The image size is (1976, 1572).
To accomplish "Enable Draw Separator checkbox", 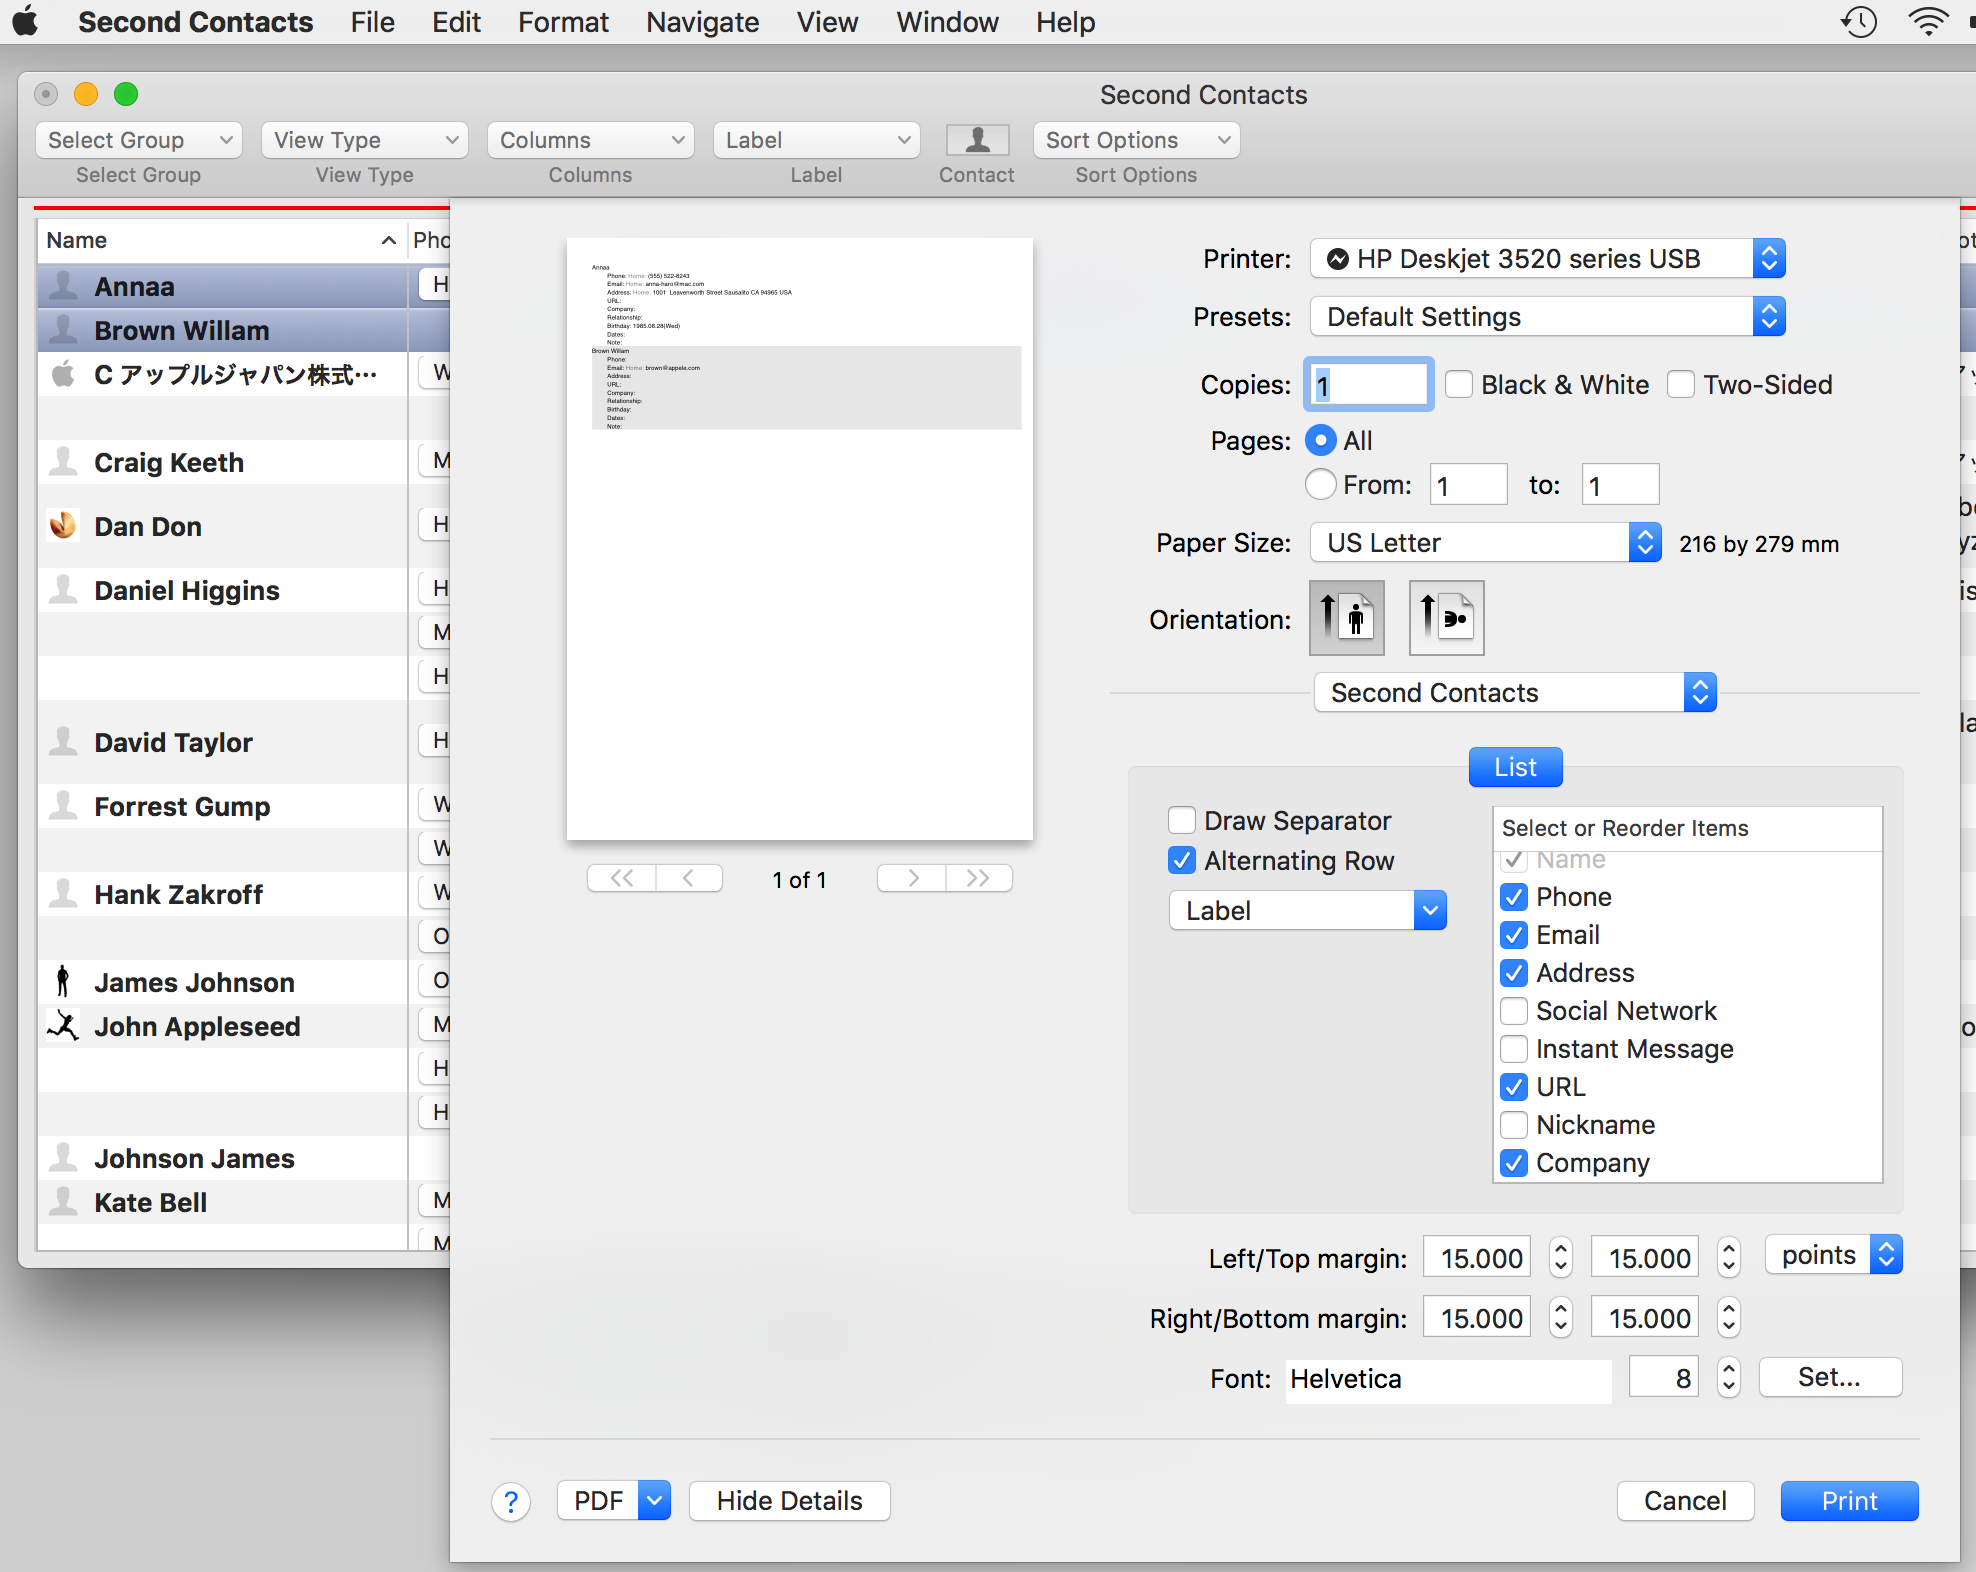I will tap(1182, 820).
